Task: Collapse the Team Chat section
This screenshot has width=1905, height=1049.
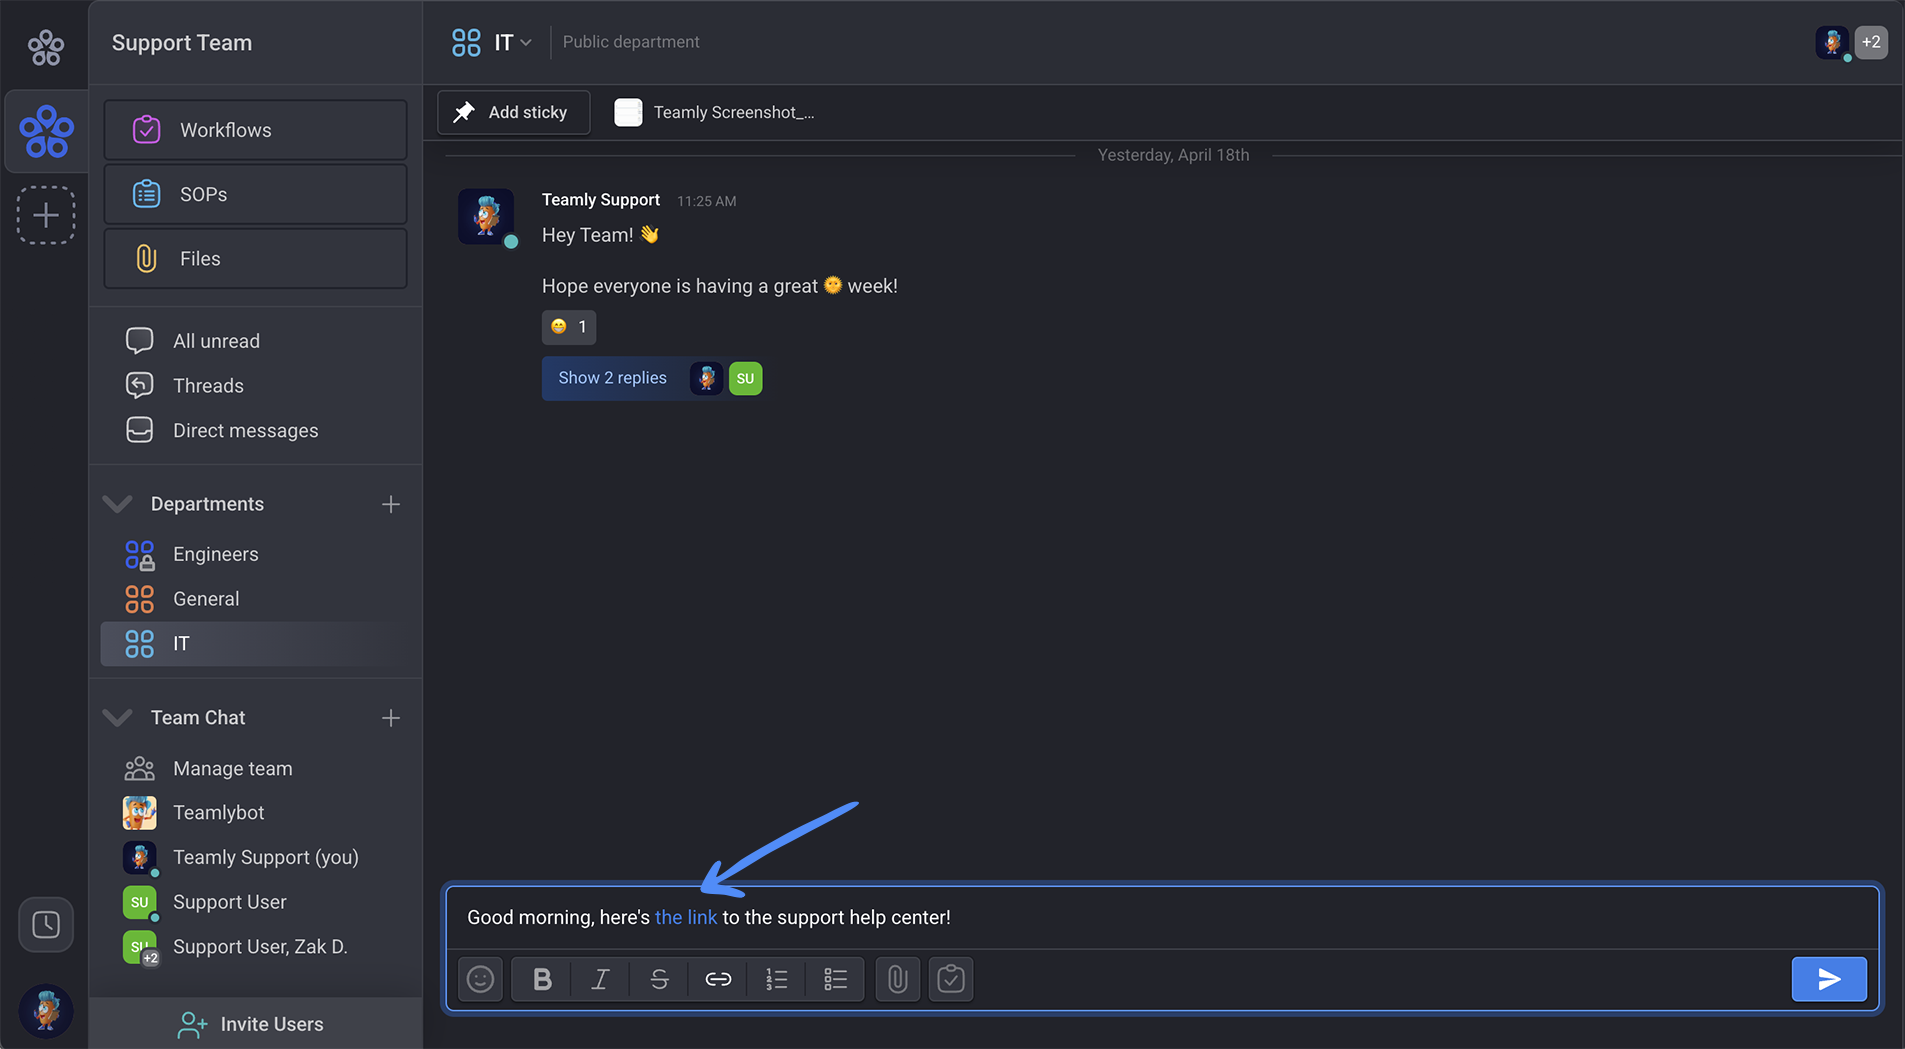Action: [x=118, y=718]
